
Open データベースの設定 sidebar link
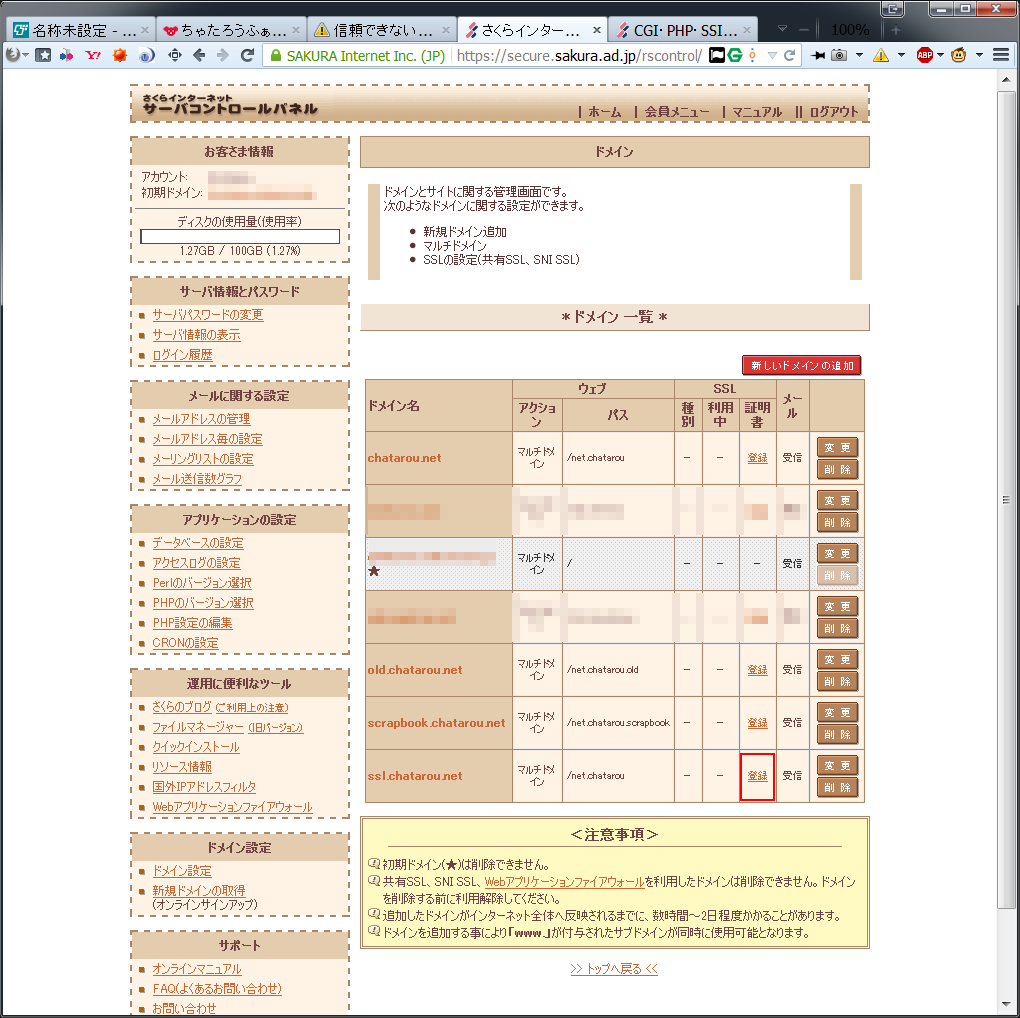pyautogui.click(x=198, y=543)
